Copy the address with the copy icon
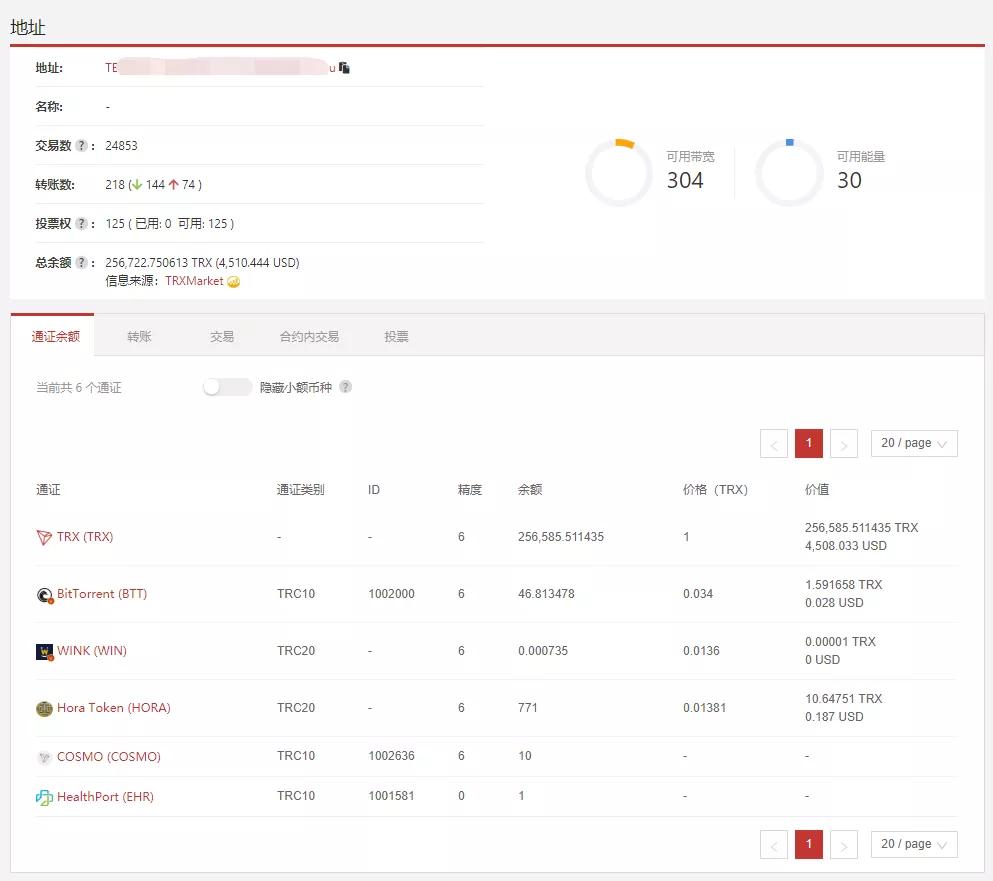 pyautogui.click(x=345, y=68)
